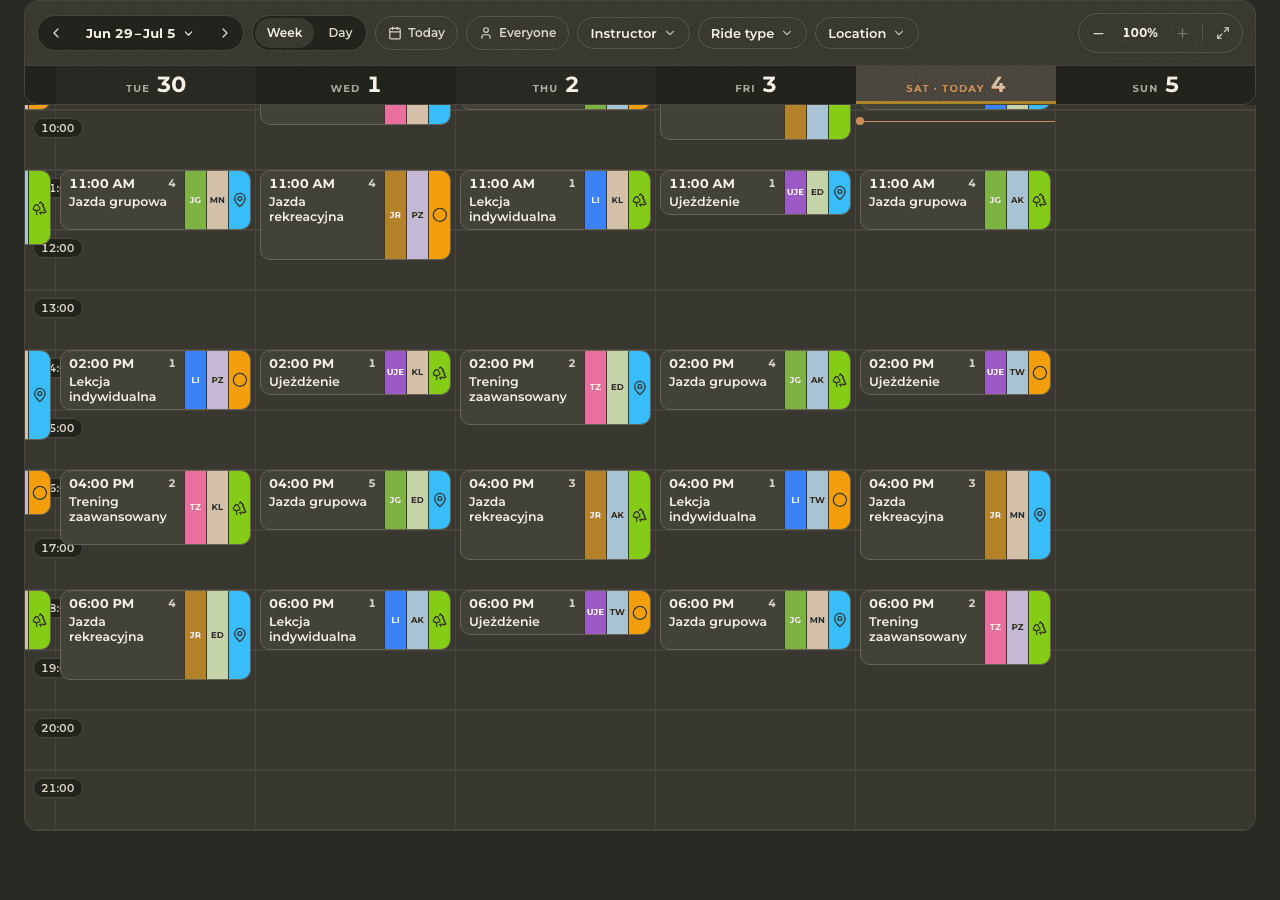Expand calendar to fullscreen
Viewport: 1280px width, 900px height.
click(x=1223, y=33)
